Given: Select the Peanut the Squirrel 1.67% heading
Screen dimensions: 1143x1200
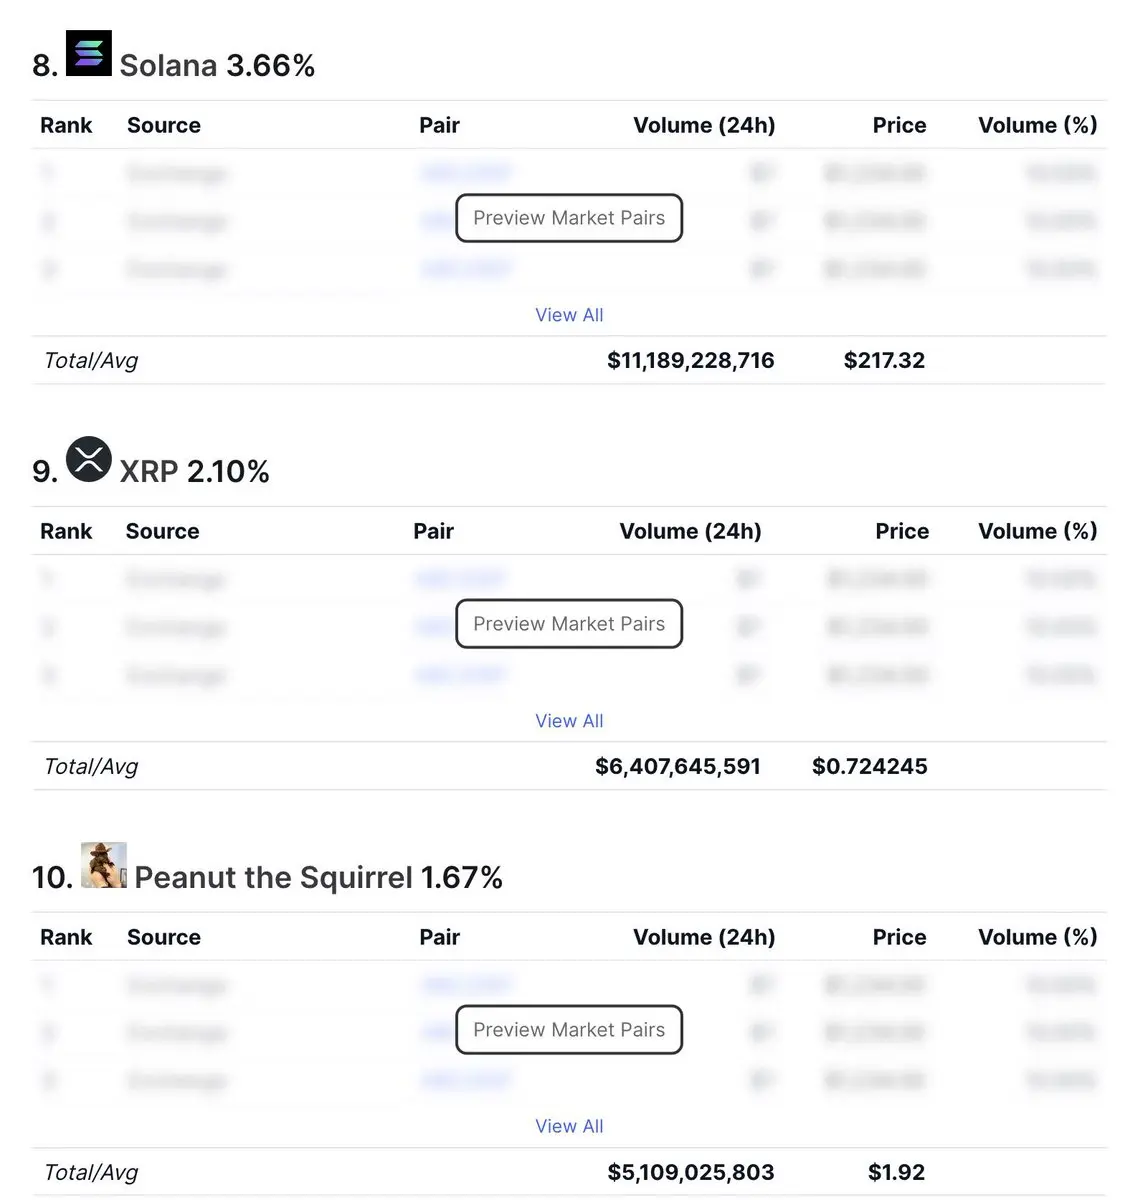Looking at the screenshot, I should click(318, 878).
